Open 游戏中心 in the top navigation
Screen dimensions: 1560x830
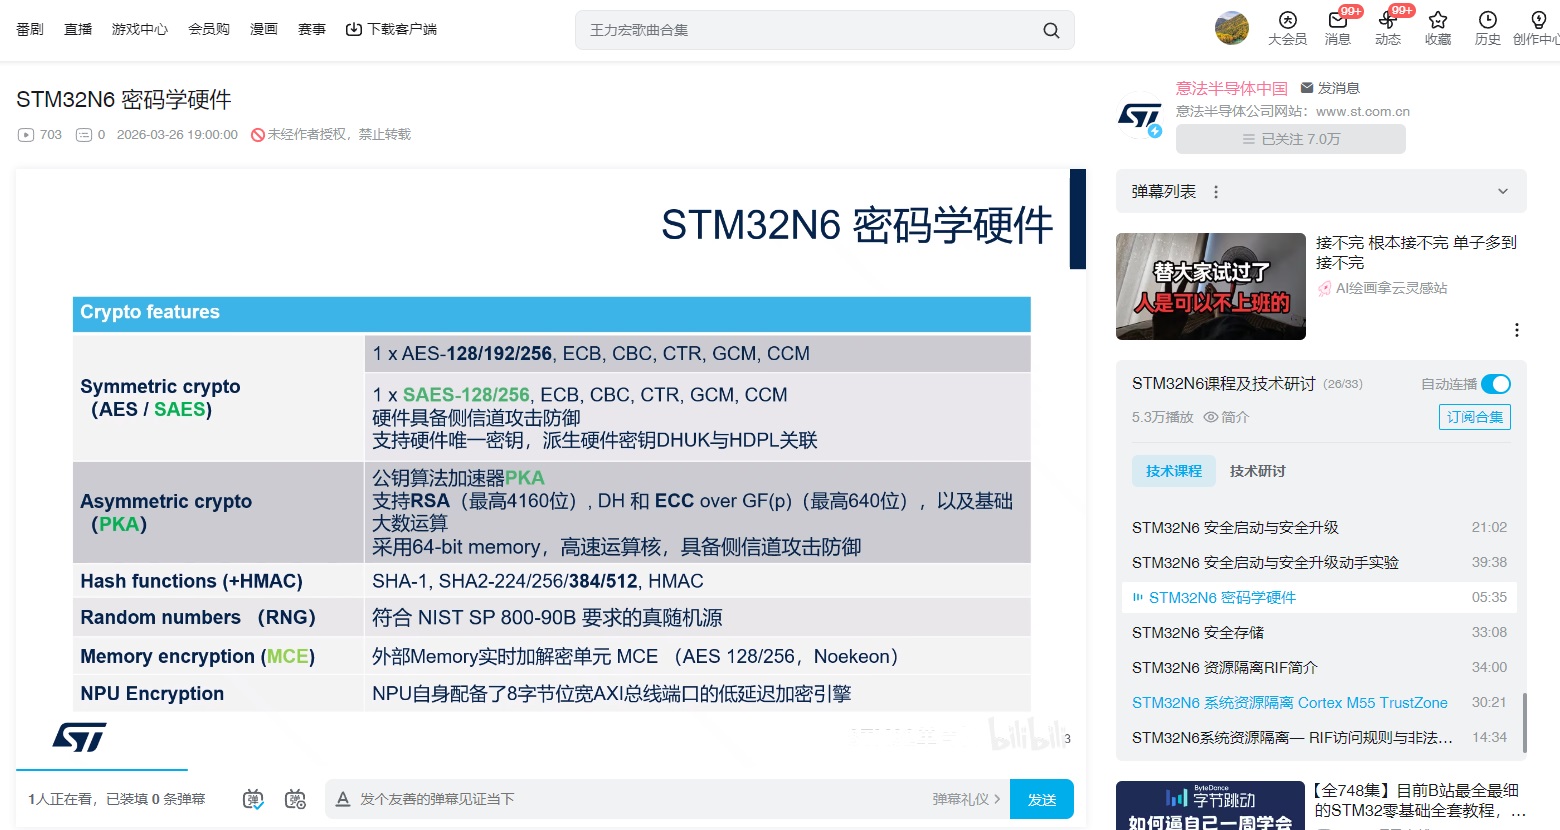pyautogui.click(x=140, y=29)
